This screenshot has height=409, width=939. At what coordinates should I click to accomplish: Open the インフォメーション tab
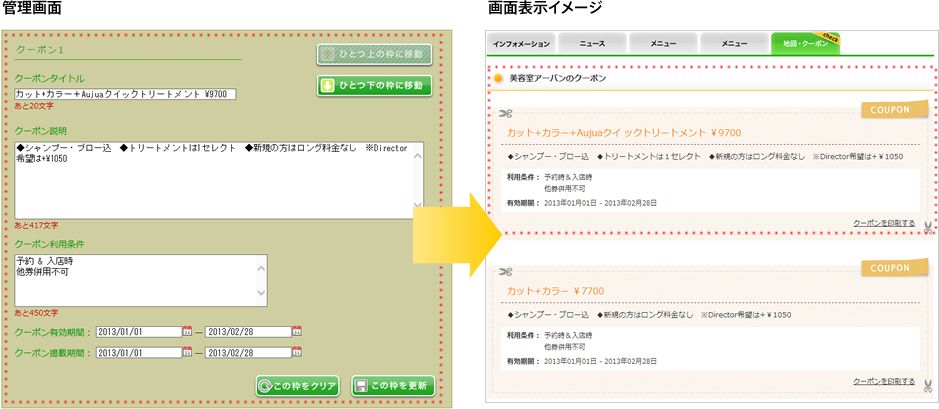click(522, 44)
